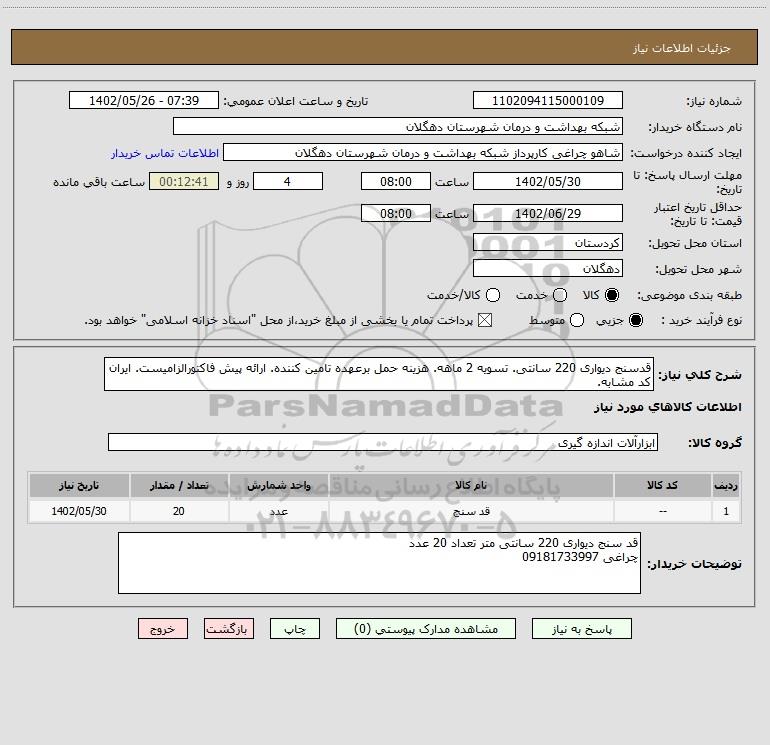Click delivery city field دهگلان
This screenshot has height=745, width=770.
click(x=548, y=268)
